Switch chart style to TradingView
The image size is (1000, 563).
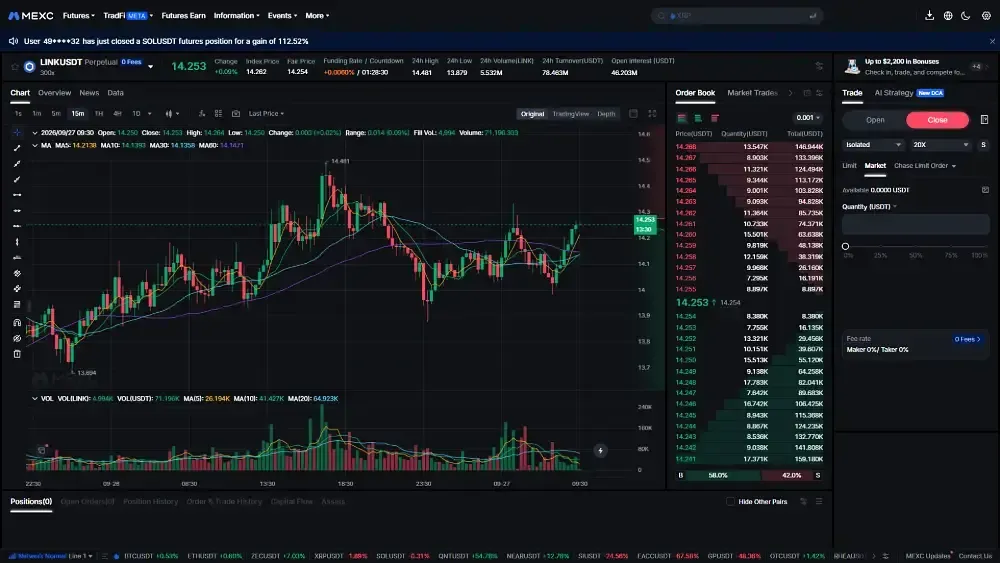coord(571,114)
